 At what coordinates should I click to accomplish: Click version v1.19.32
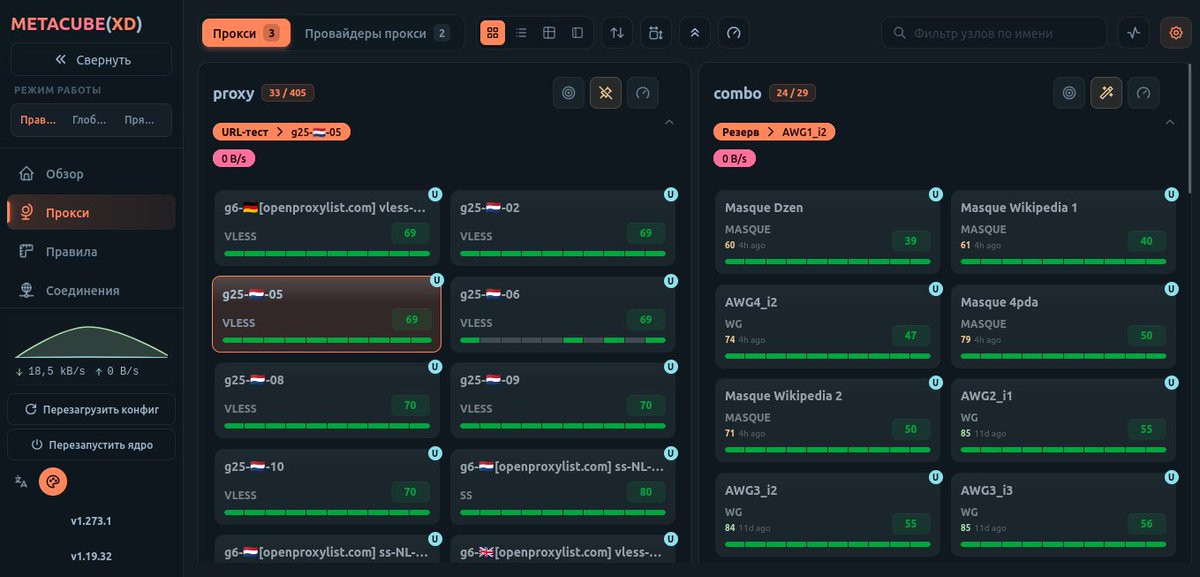(91, 556)
